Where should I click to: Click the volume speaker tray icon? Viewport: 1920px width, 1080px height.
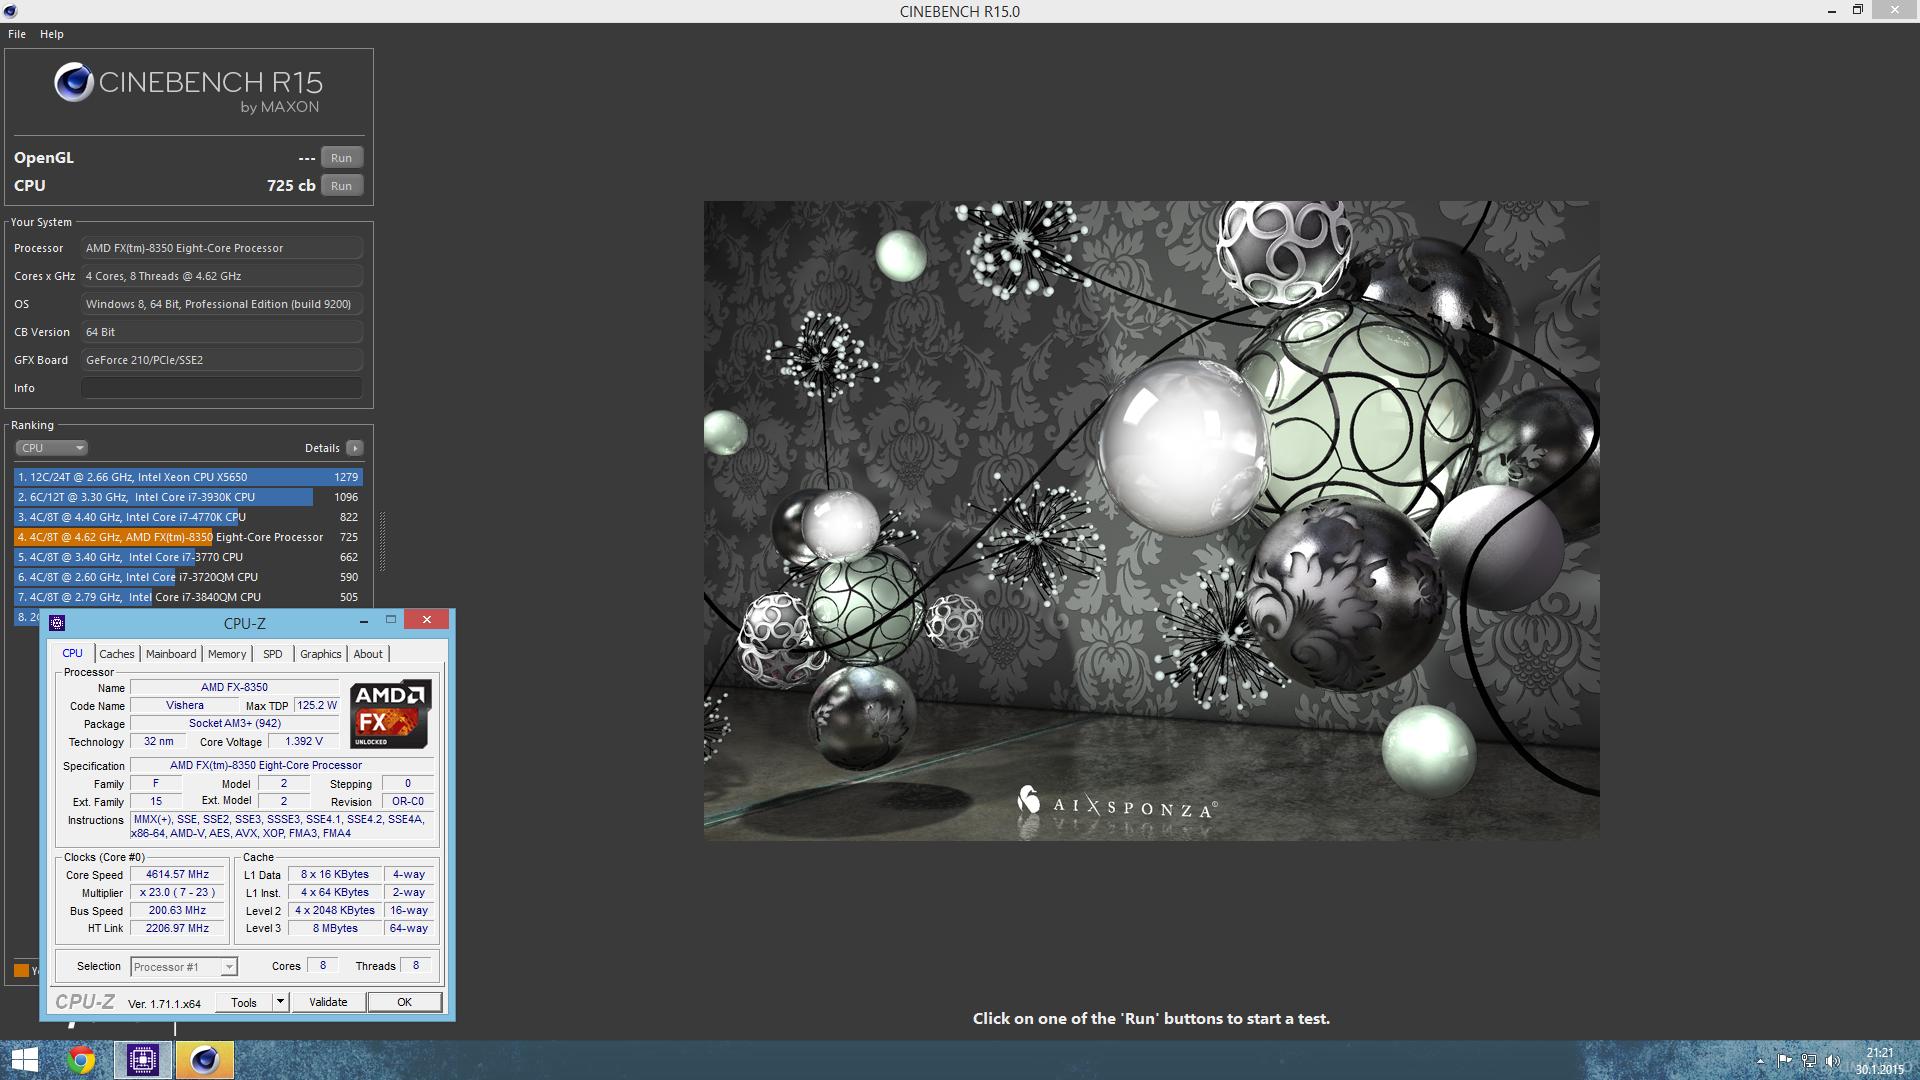pos(1832,1061)
